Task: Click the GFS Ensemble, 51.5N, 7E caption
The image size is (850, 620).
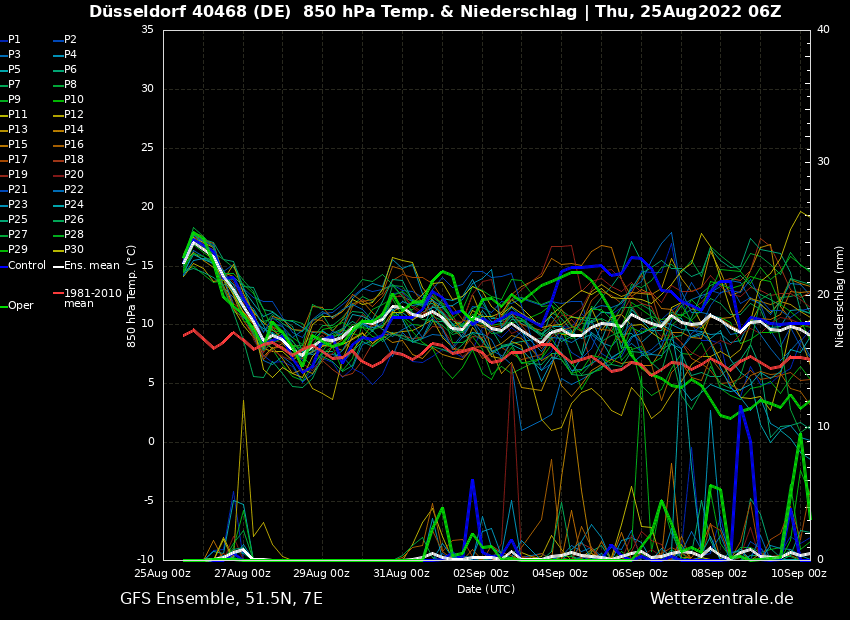Action: (x=221, y=598)
